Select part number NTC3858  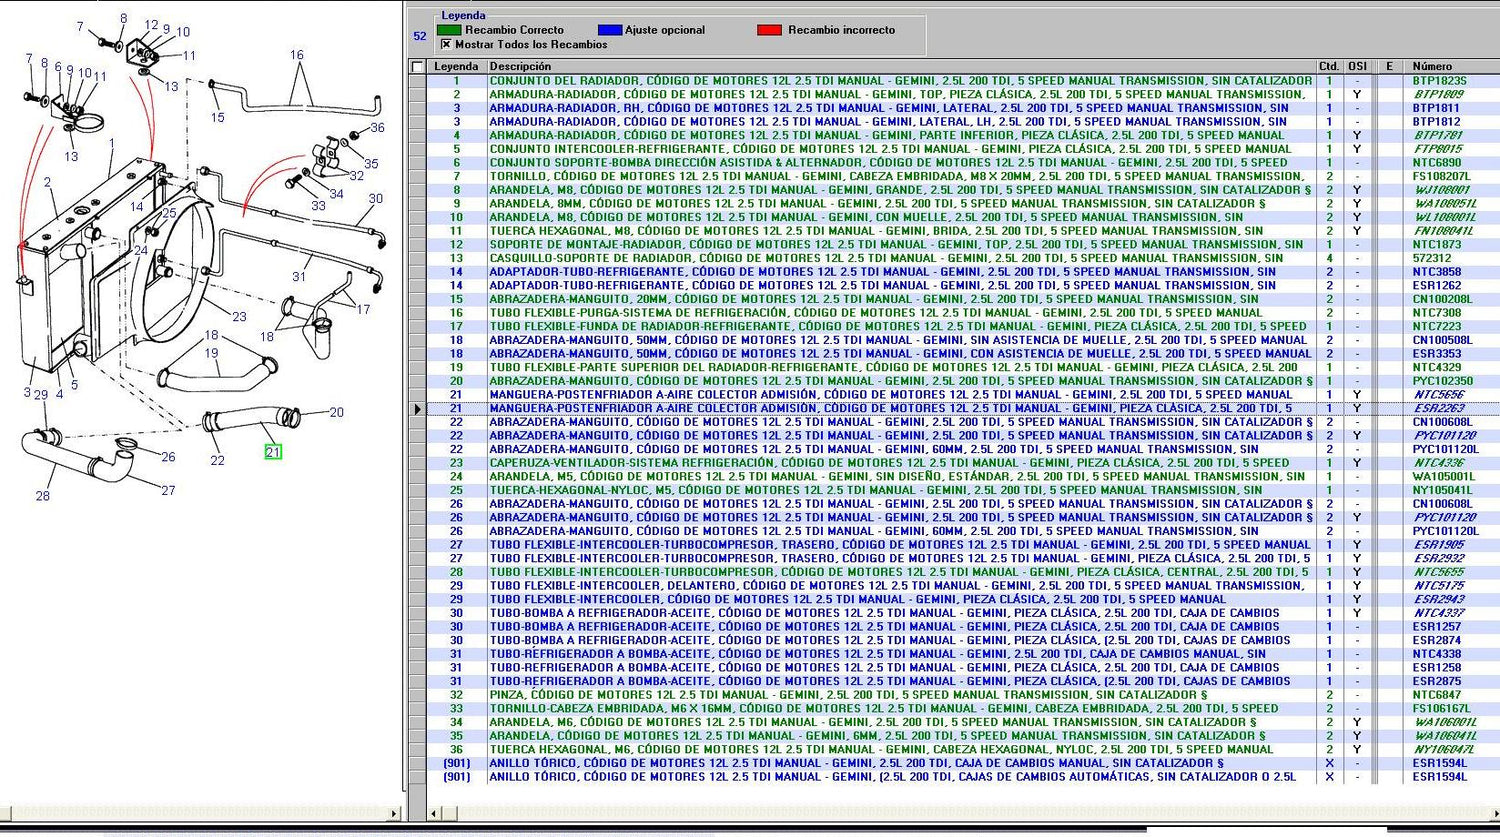[x=1437, y=272]
